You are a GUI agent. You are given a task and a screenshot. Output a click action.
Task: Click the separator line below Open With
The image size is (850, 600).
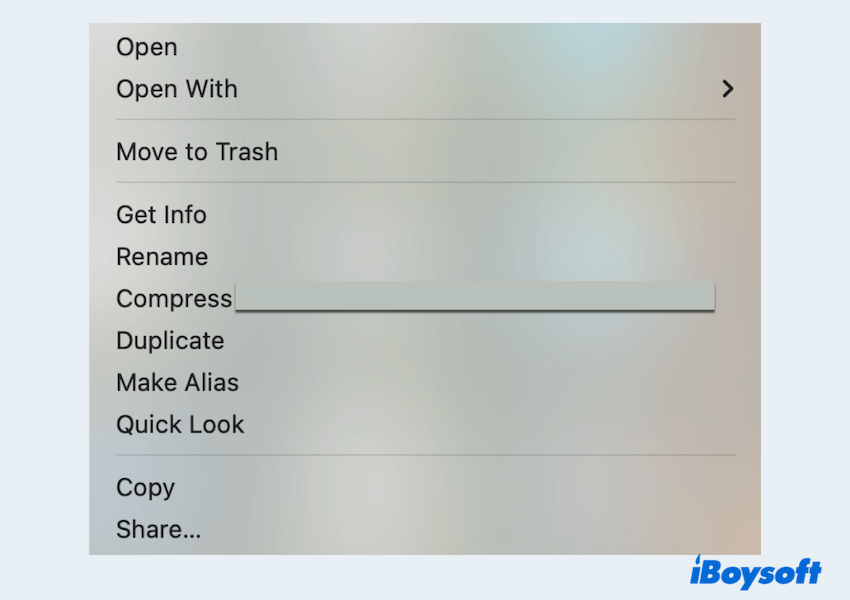(425, 120)
